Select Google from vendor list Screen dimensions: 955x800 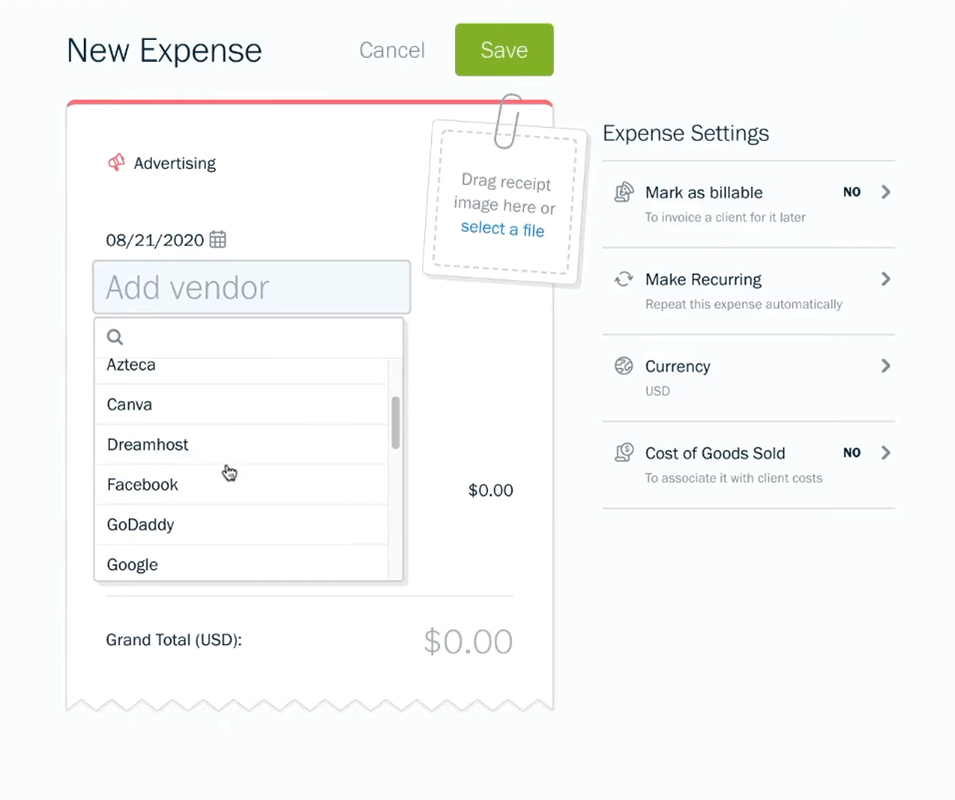pos(241,563)
